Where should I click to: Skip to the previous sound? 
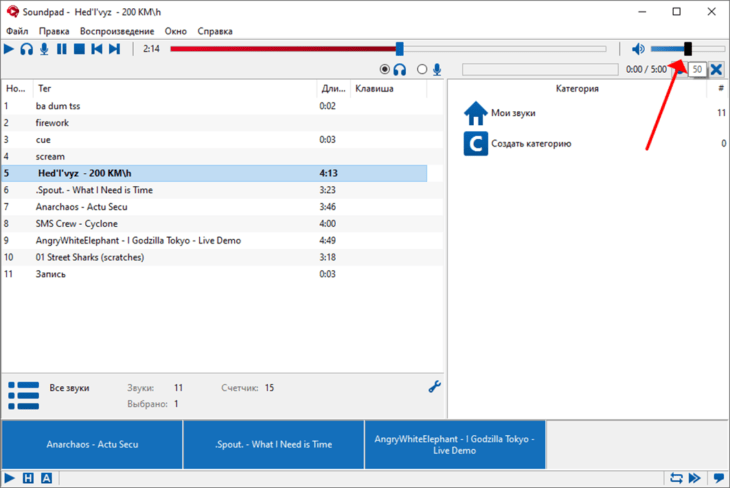97,48
